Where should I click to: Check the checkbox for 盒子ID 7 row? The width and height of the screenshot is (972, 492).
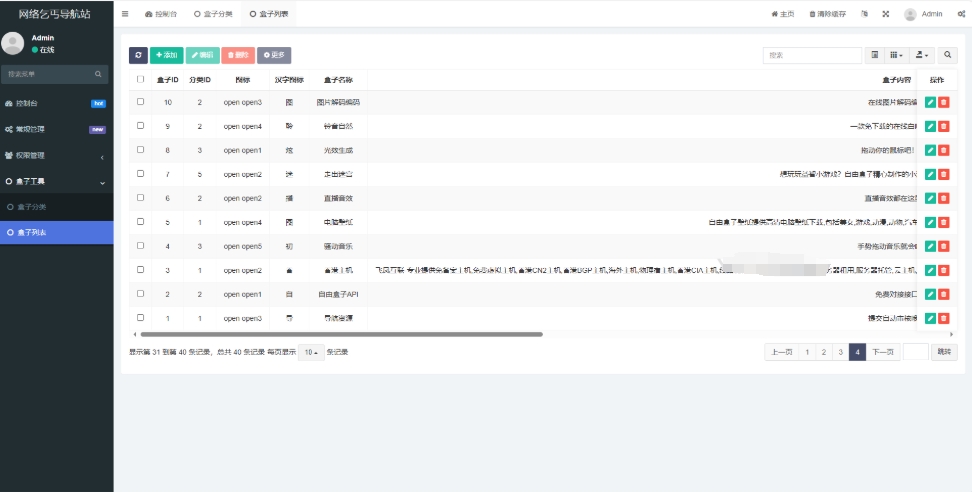[140, 174]
